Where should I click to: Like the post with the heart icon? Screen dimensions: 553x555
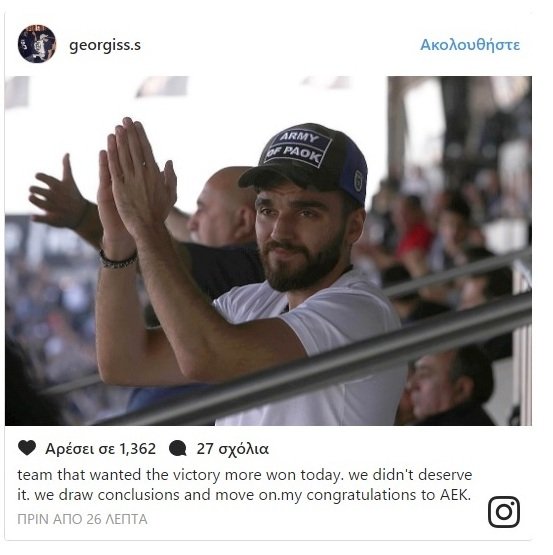point(27,448)
